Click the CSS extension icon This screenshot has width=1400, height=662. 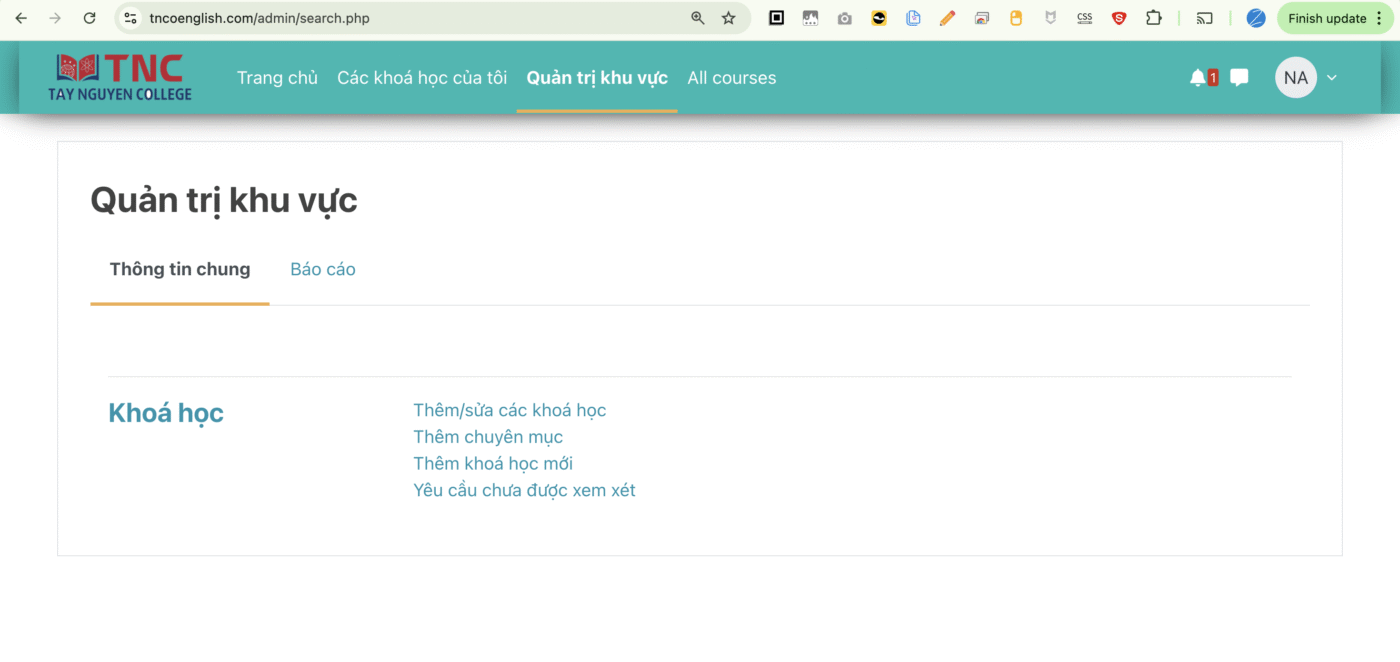click(x=1085, y=18)
